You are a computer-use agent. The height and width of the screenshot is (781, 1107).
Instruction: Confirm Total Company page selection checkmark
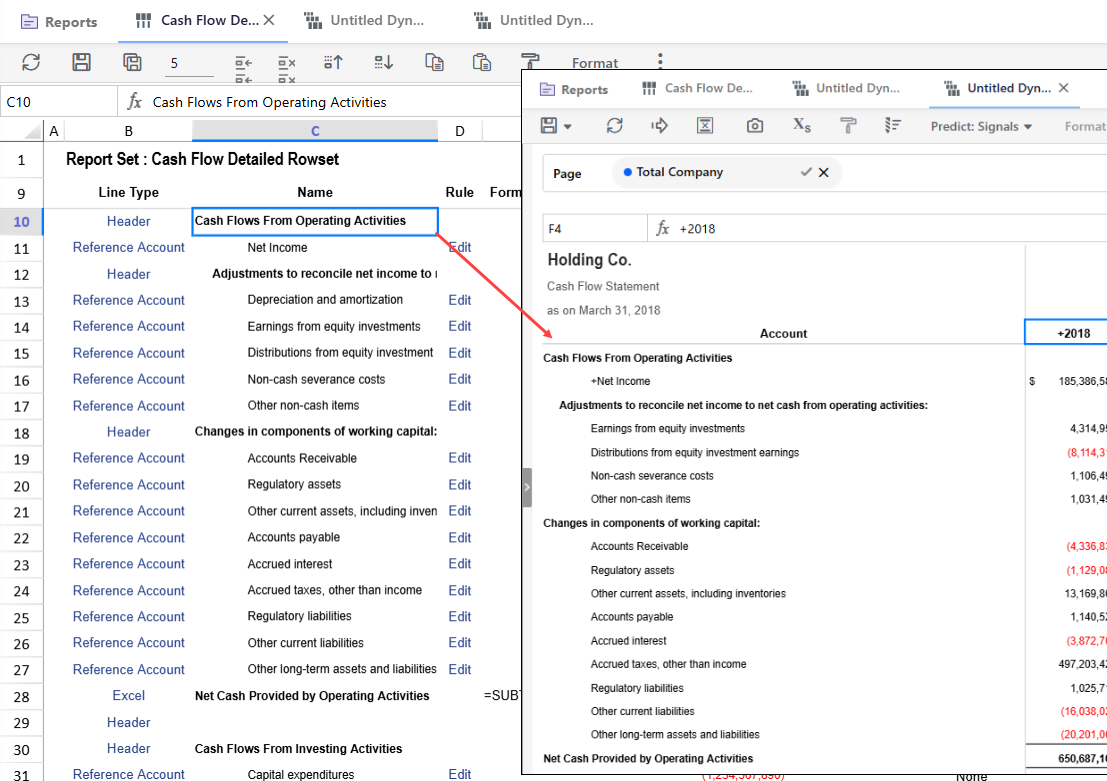point(806,172)
